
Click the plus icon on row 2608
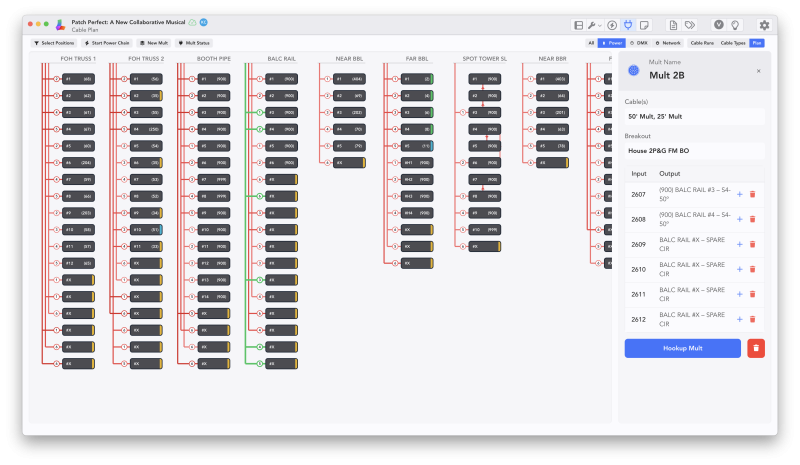tap(739, 219)
